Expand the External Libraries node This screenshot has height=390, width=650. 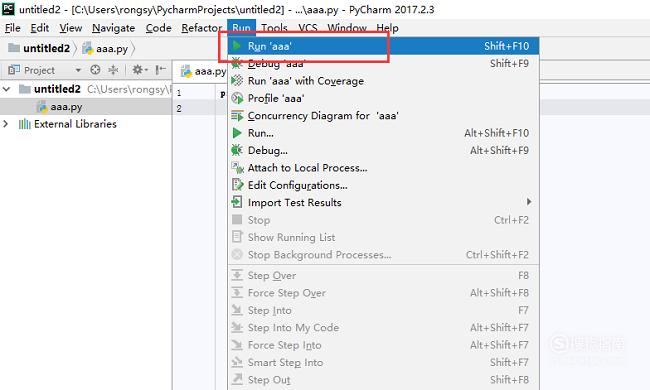click(x=5, y=124)
